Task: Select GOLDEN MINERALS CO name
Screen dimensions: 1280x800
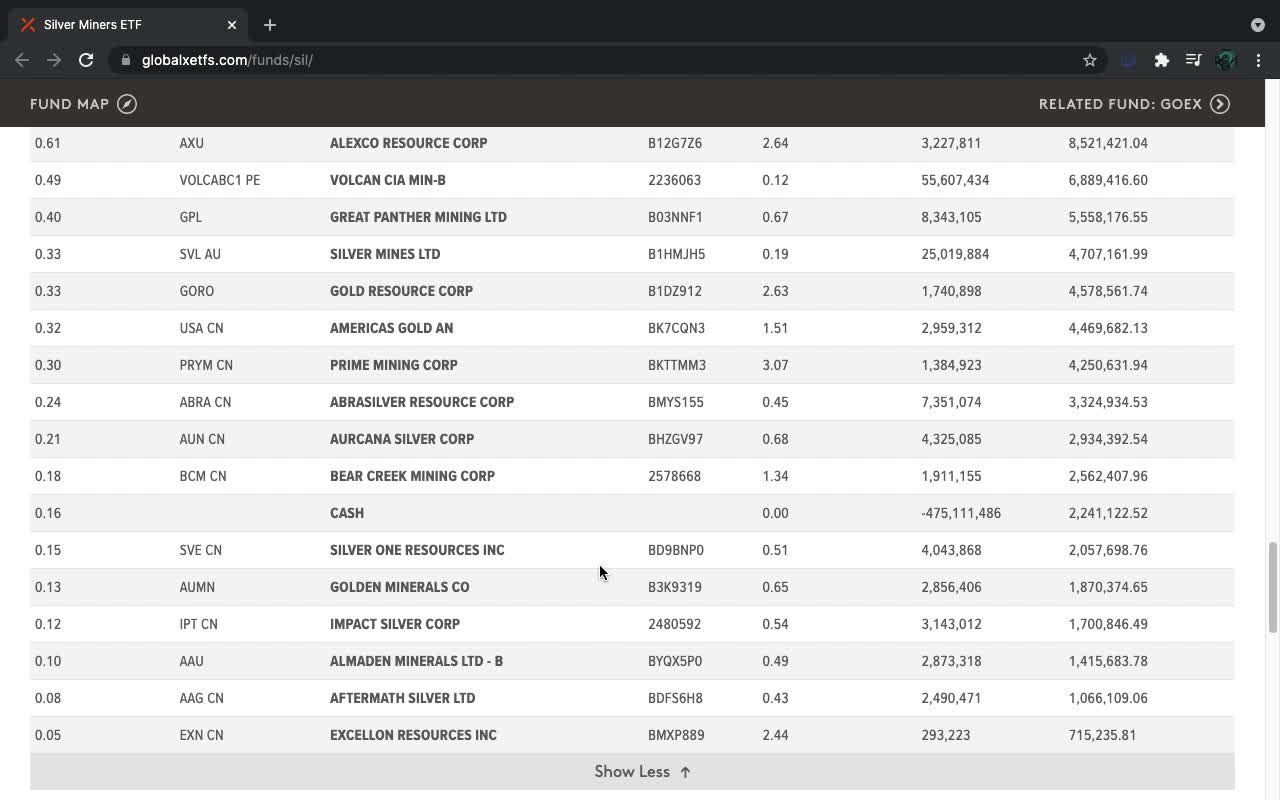Action: (x=399, y=587)
